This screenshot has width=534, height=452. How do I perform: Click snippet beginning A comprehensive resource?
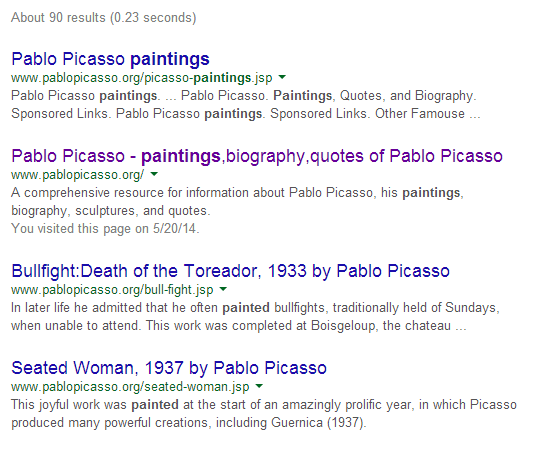237,202
